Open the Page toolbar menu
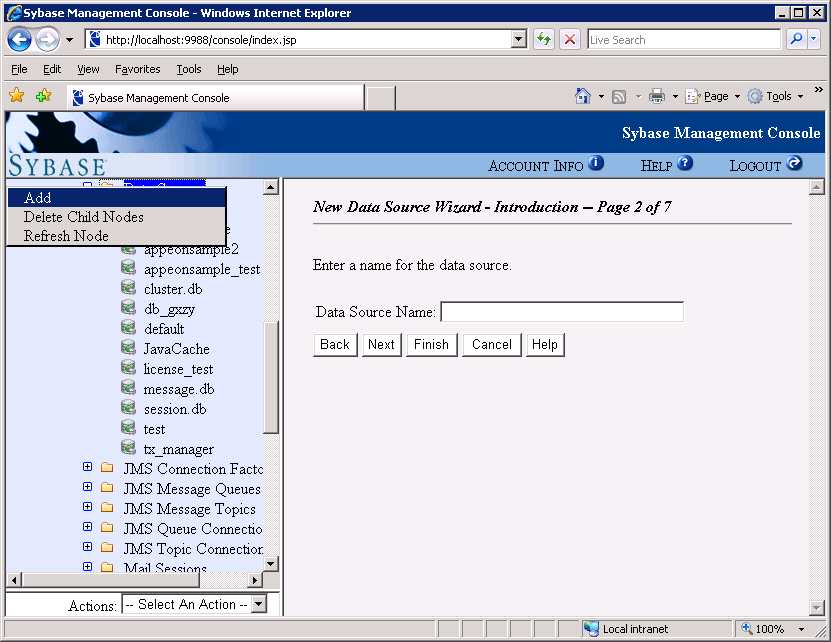 tap(713, 96)
